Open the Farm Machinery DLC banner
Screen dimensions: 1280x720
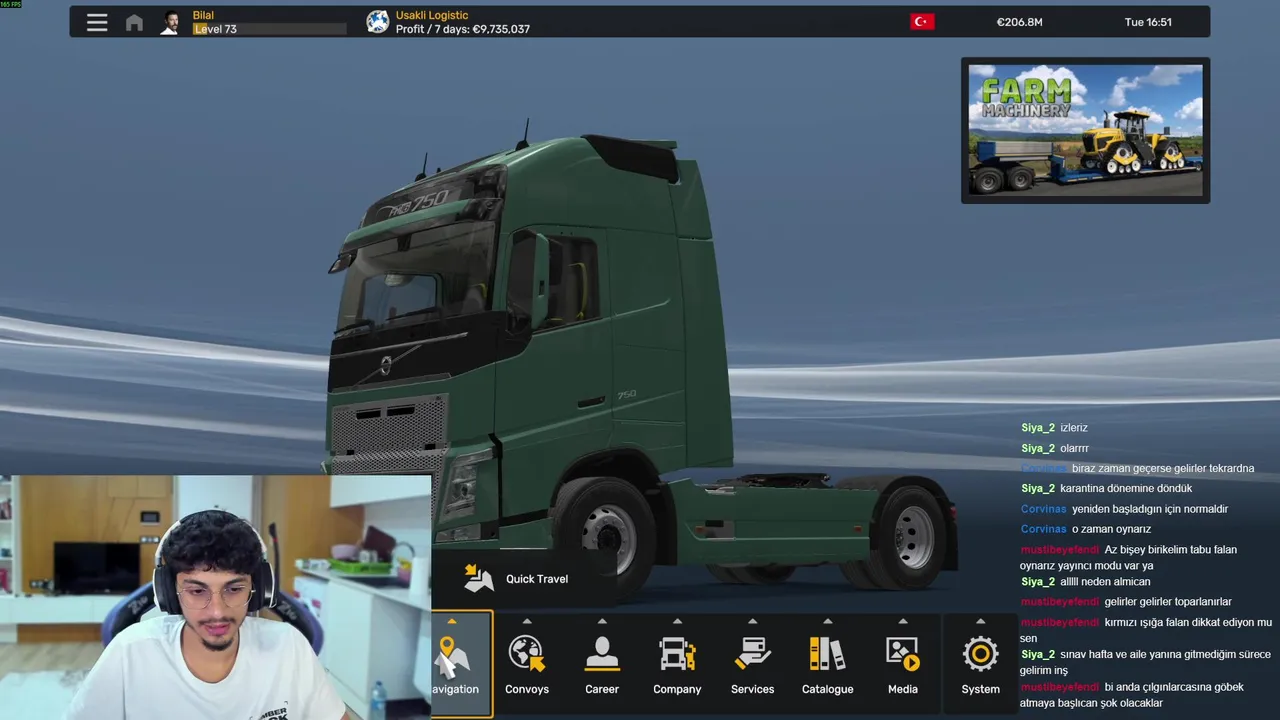click(x=1085, y=130)
